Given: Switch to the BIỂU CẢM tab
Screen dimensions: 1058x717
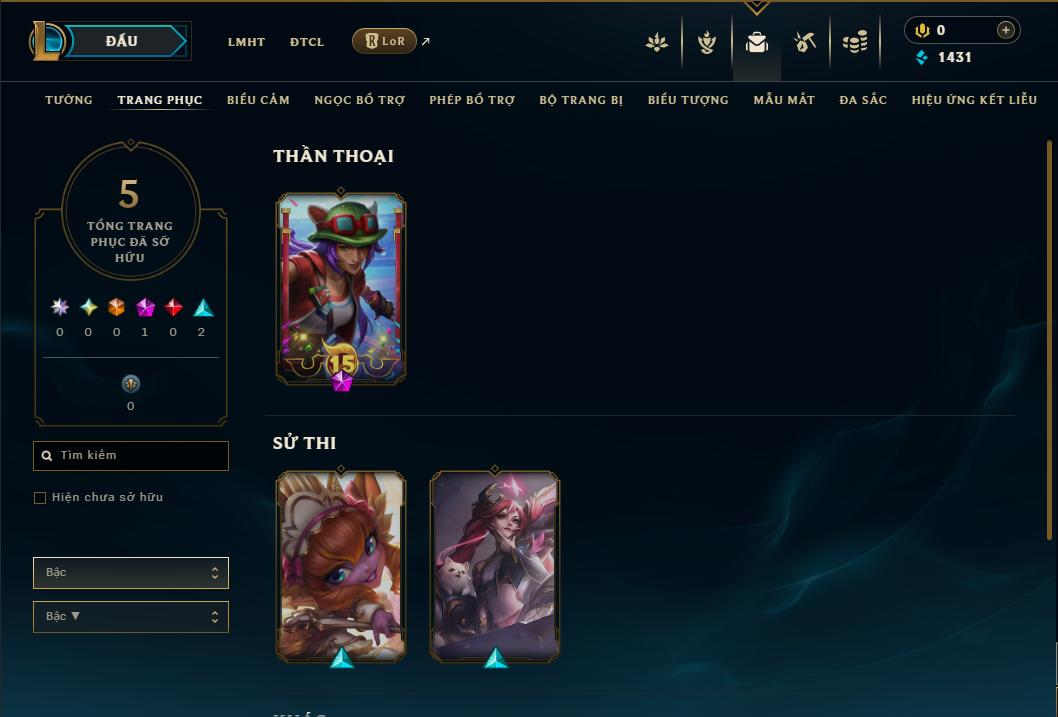Looking at the screenshot, I should click(x=258, y=100).
